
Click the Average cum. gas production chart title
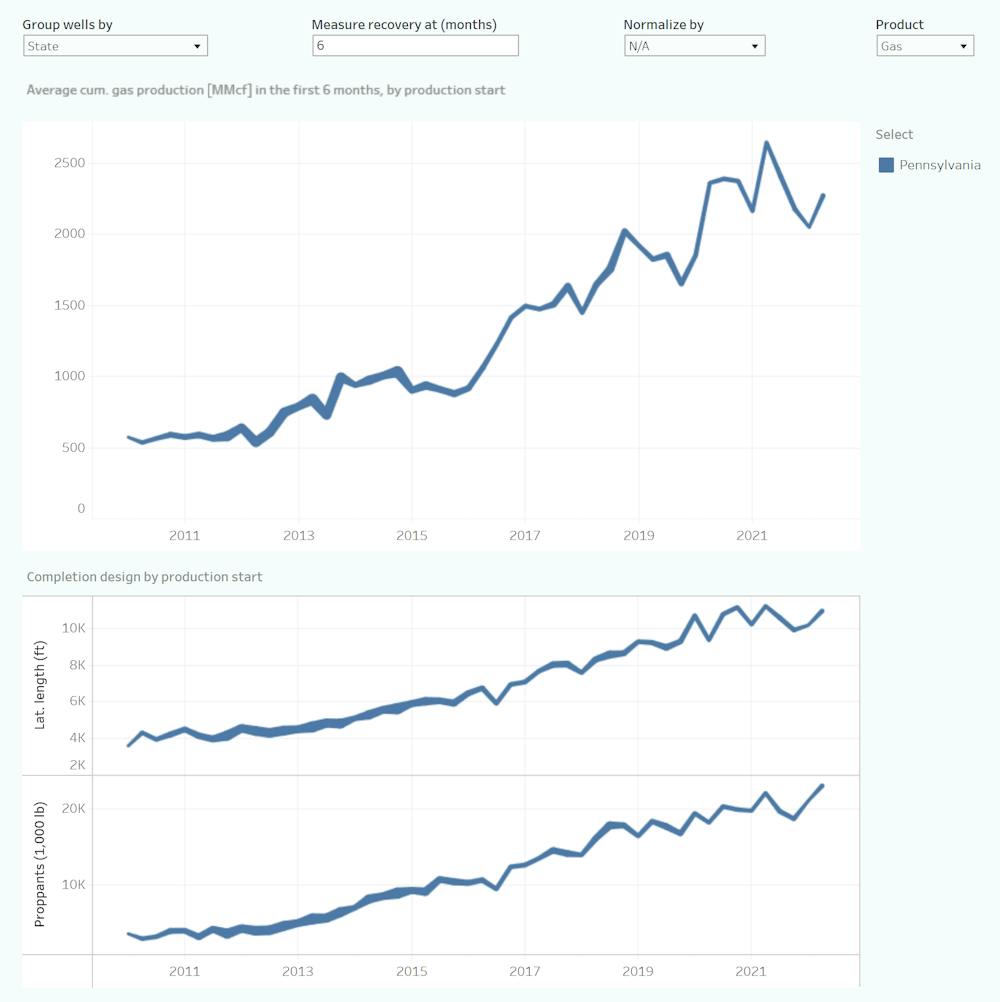tap(265, 90)
